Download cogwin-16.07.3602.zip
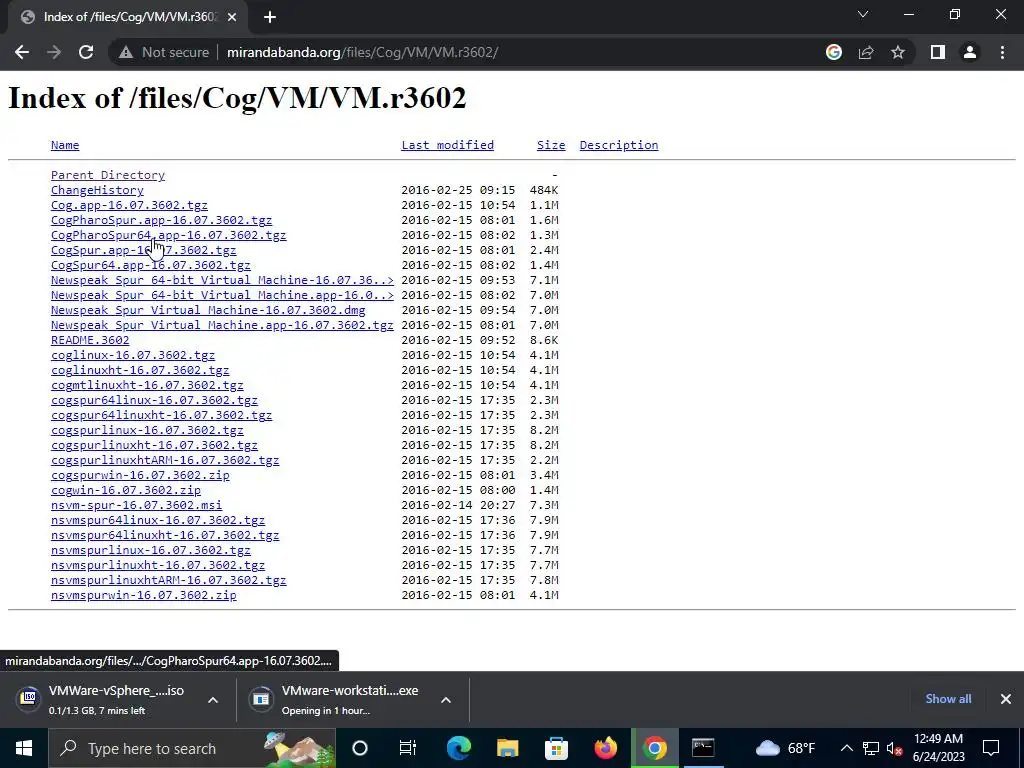 coord(126,490)
